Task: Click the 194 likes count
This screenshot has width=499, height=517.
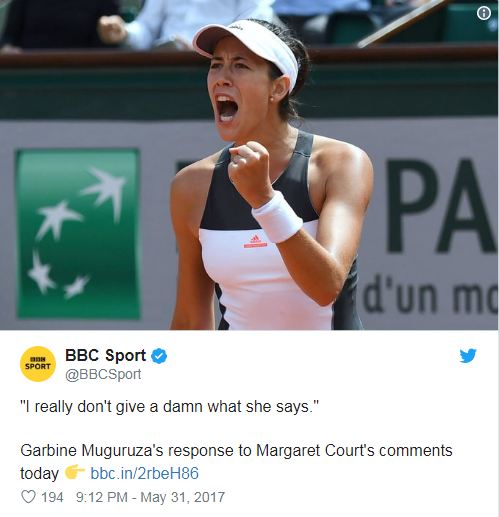Action: [52, 497]
